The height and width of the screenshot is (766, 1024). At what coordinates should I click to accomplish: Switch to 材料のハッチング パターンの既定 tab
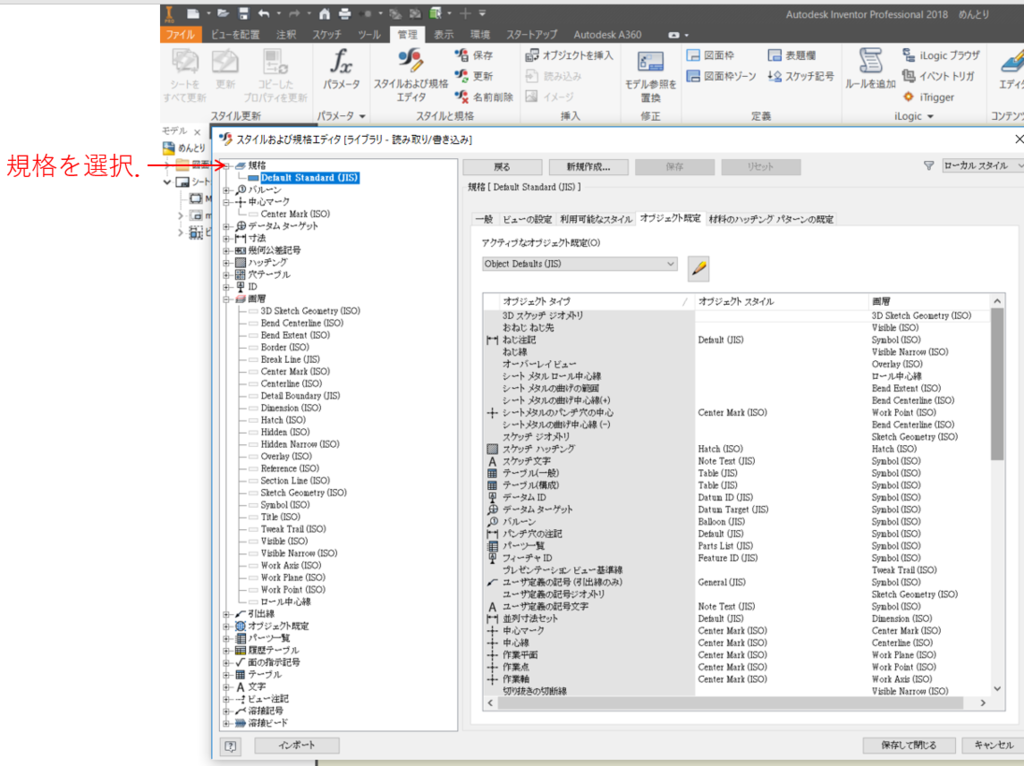pyautogui.click(x=771, y=219)
